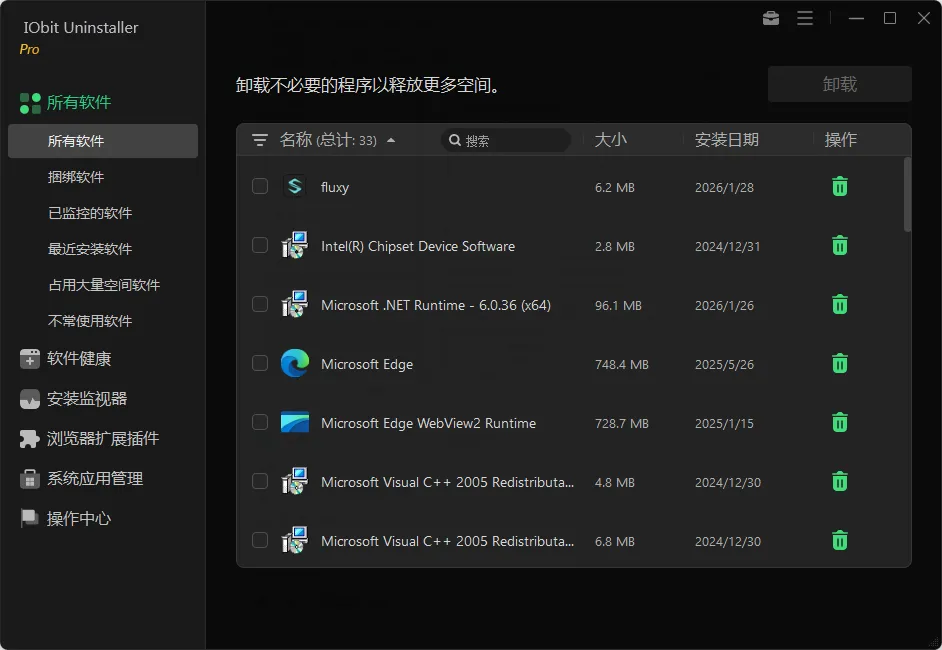Click the Edge WebView2 Runtime icon
Screen dimensions: 942x650
point(294,422)
